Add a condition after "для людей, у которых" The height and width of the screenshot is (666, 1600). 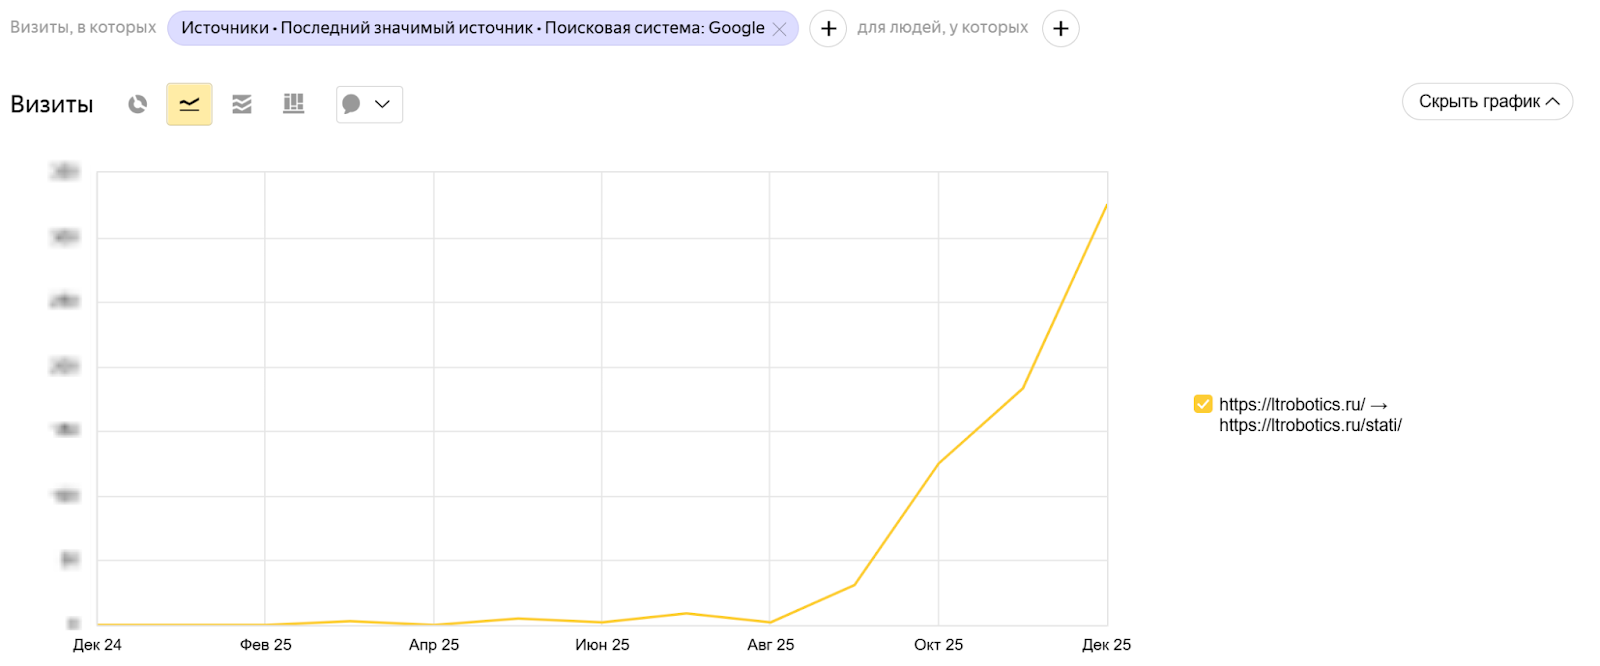pyautogui.click(x=1060, y=29)
